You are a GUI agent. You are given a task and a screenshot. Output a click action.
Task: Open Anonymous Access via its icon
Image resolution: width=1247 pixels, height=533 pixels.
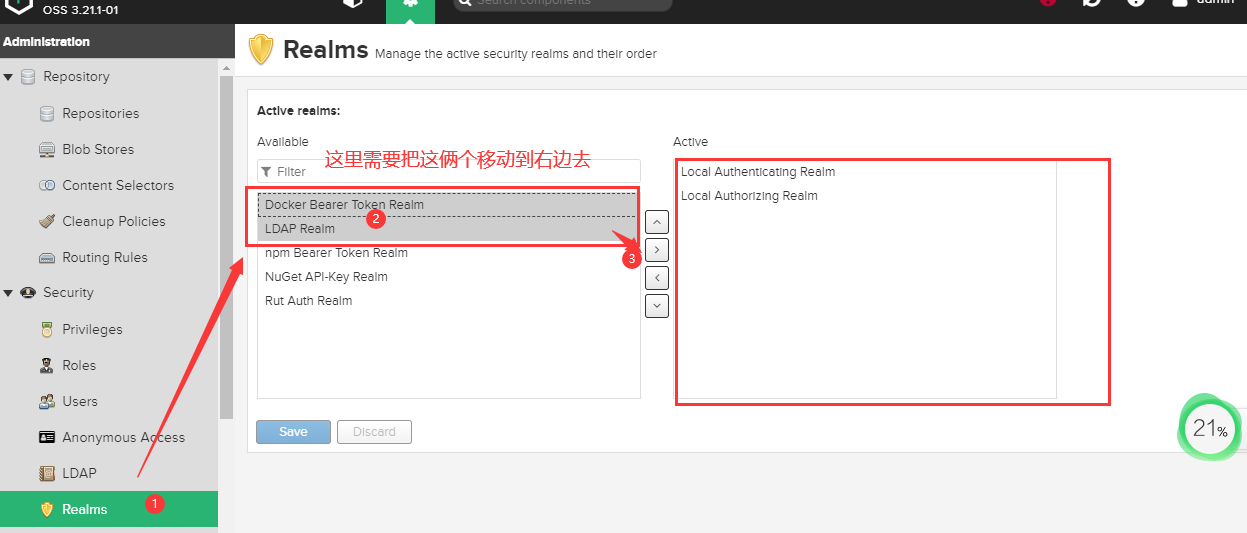[46, 438]
